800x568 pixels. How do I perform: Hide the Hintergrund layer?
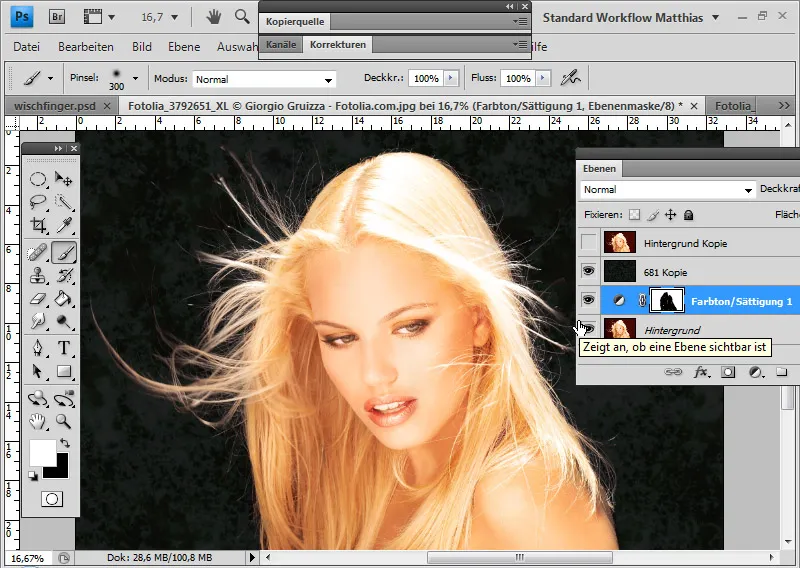(x=589, y=329)
